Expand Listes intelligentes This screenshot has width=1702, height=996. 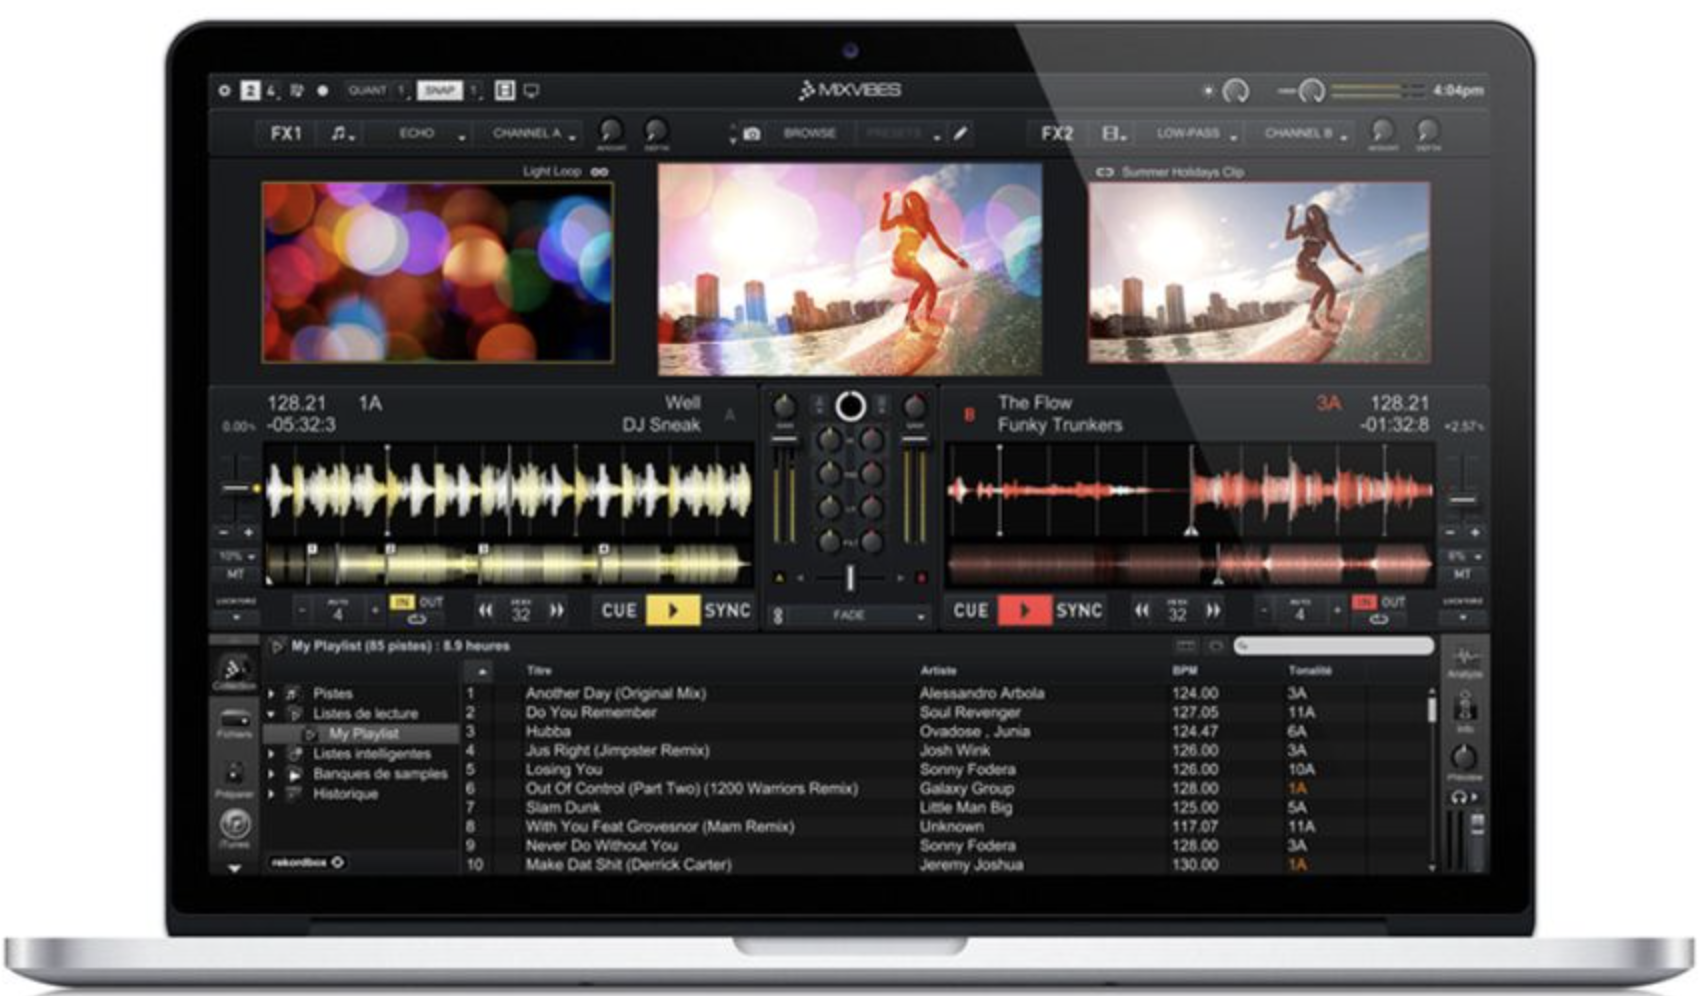(x=271, y=754)
